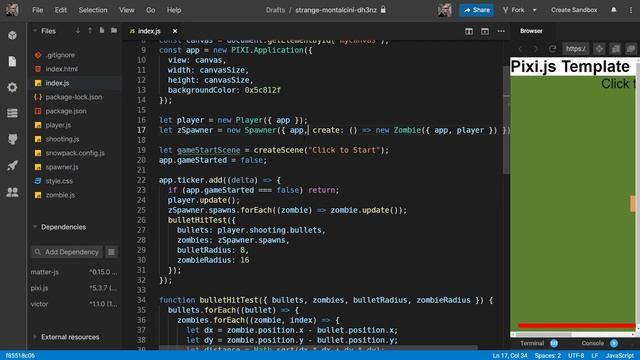
Task: Click the user avatar beside Share
Action: coord(444,10)
